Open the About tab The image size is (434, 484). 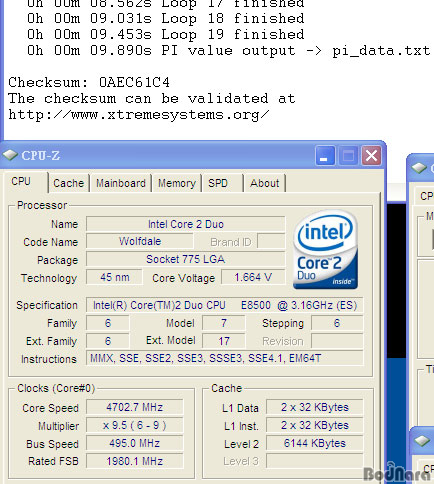(x=265, y=183)
